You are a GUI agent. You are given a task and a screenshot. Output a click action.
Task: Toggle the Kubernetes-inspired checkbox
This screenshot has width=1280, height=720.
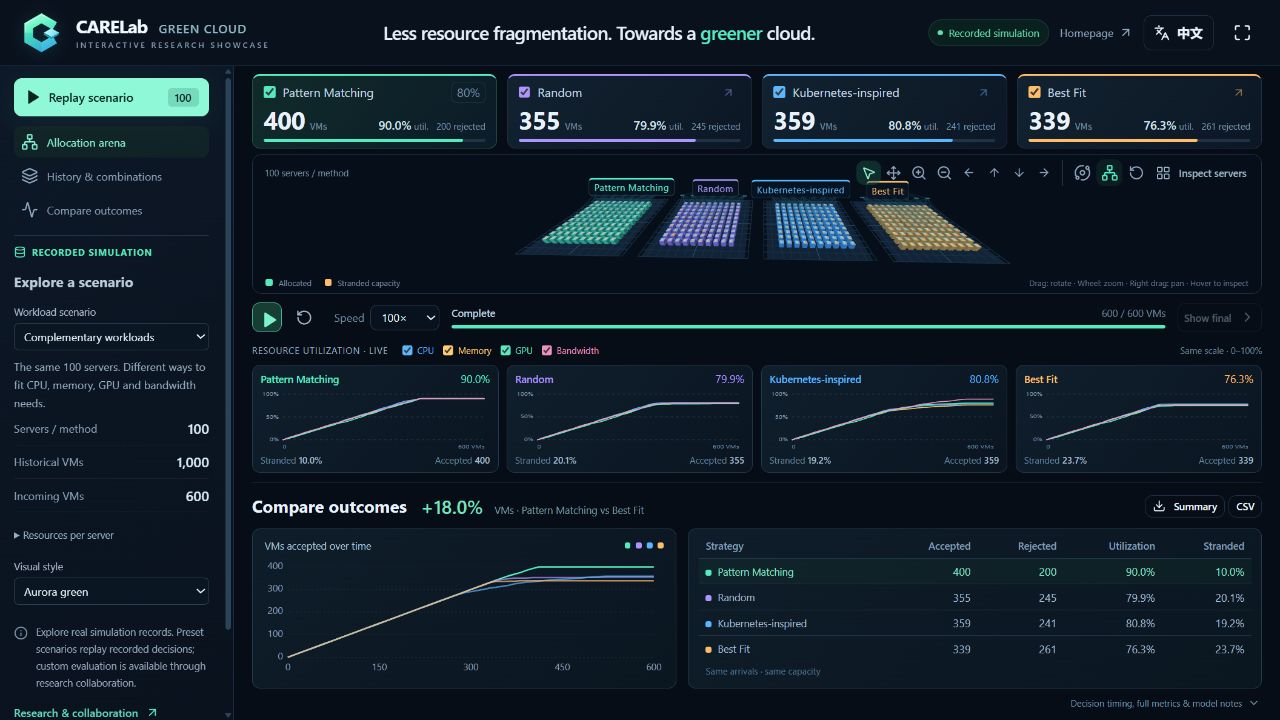pos(780,92)
